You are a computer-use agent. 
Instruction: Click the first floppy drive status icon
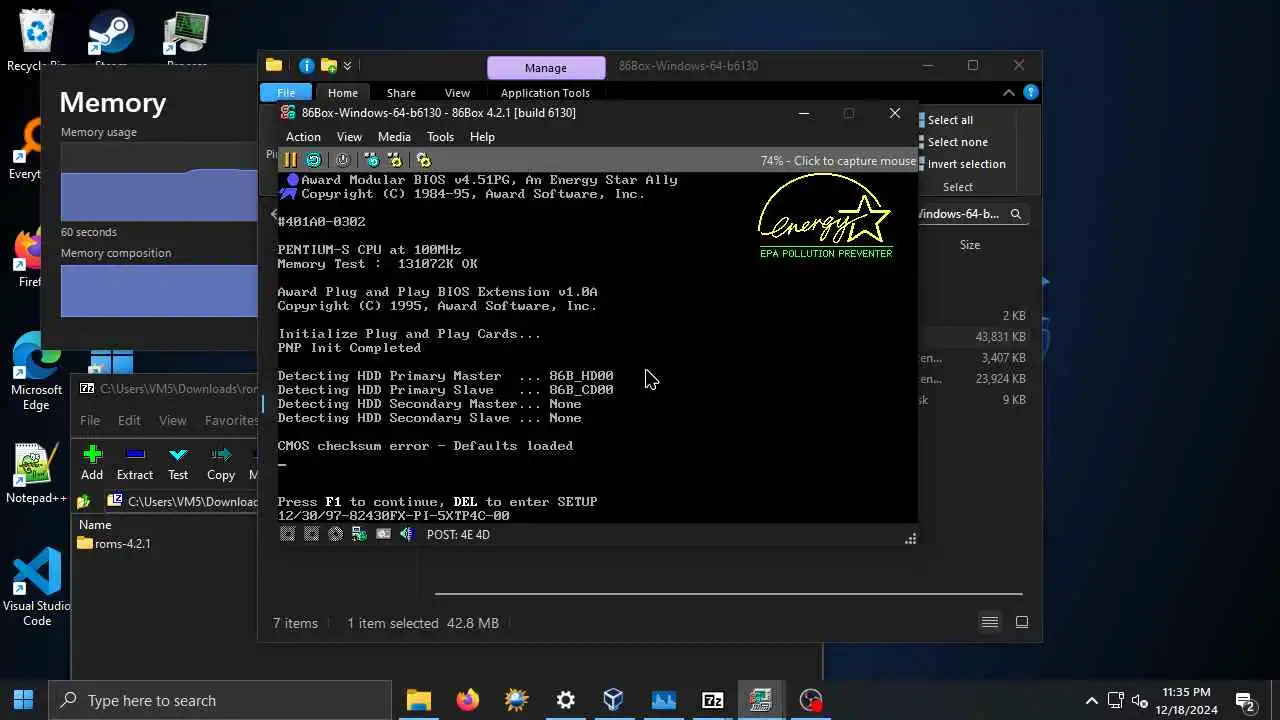coord(287,535)
